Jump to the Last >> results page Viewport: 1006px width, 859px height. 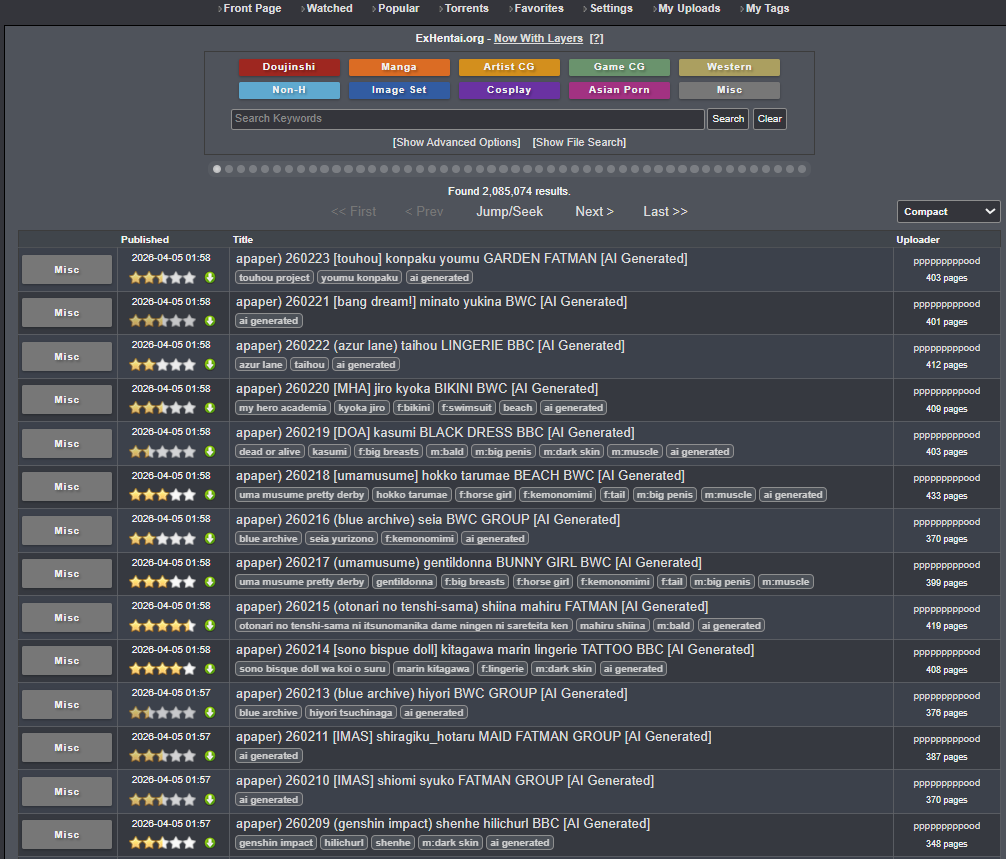665,212
